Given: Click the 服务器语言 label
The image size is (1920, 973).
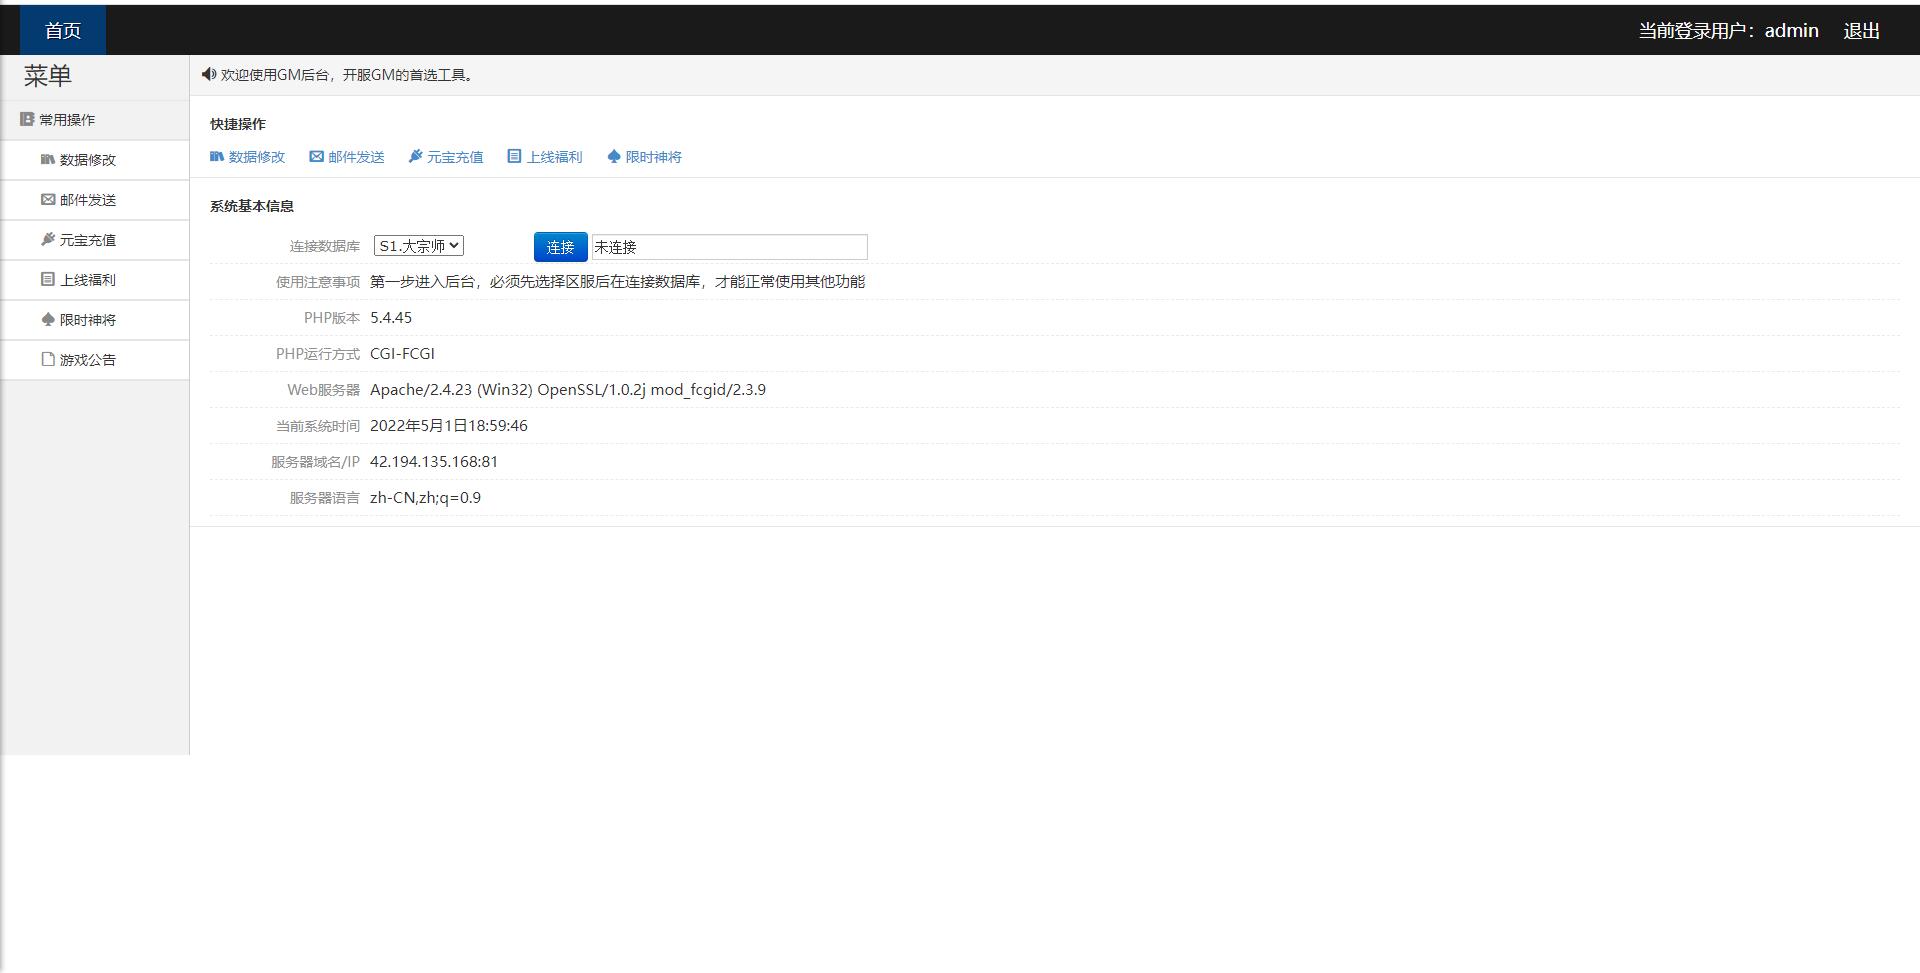Looking at the screenshot, I should click(325, 498).
